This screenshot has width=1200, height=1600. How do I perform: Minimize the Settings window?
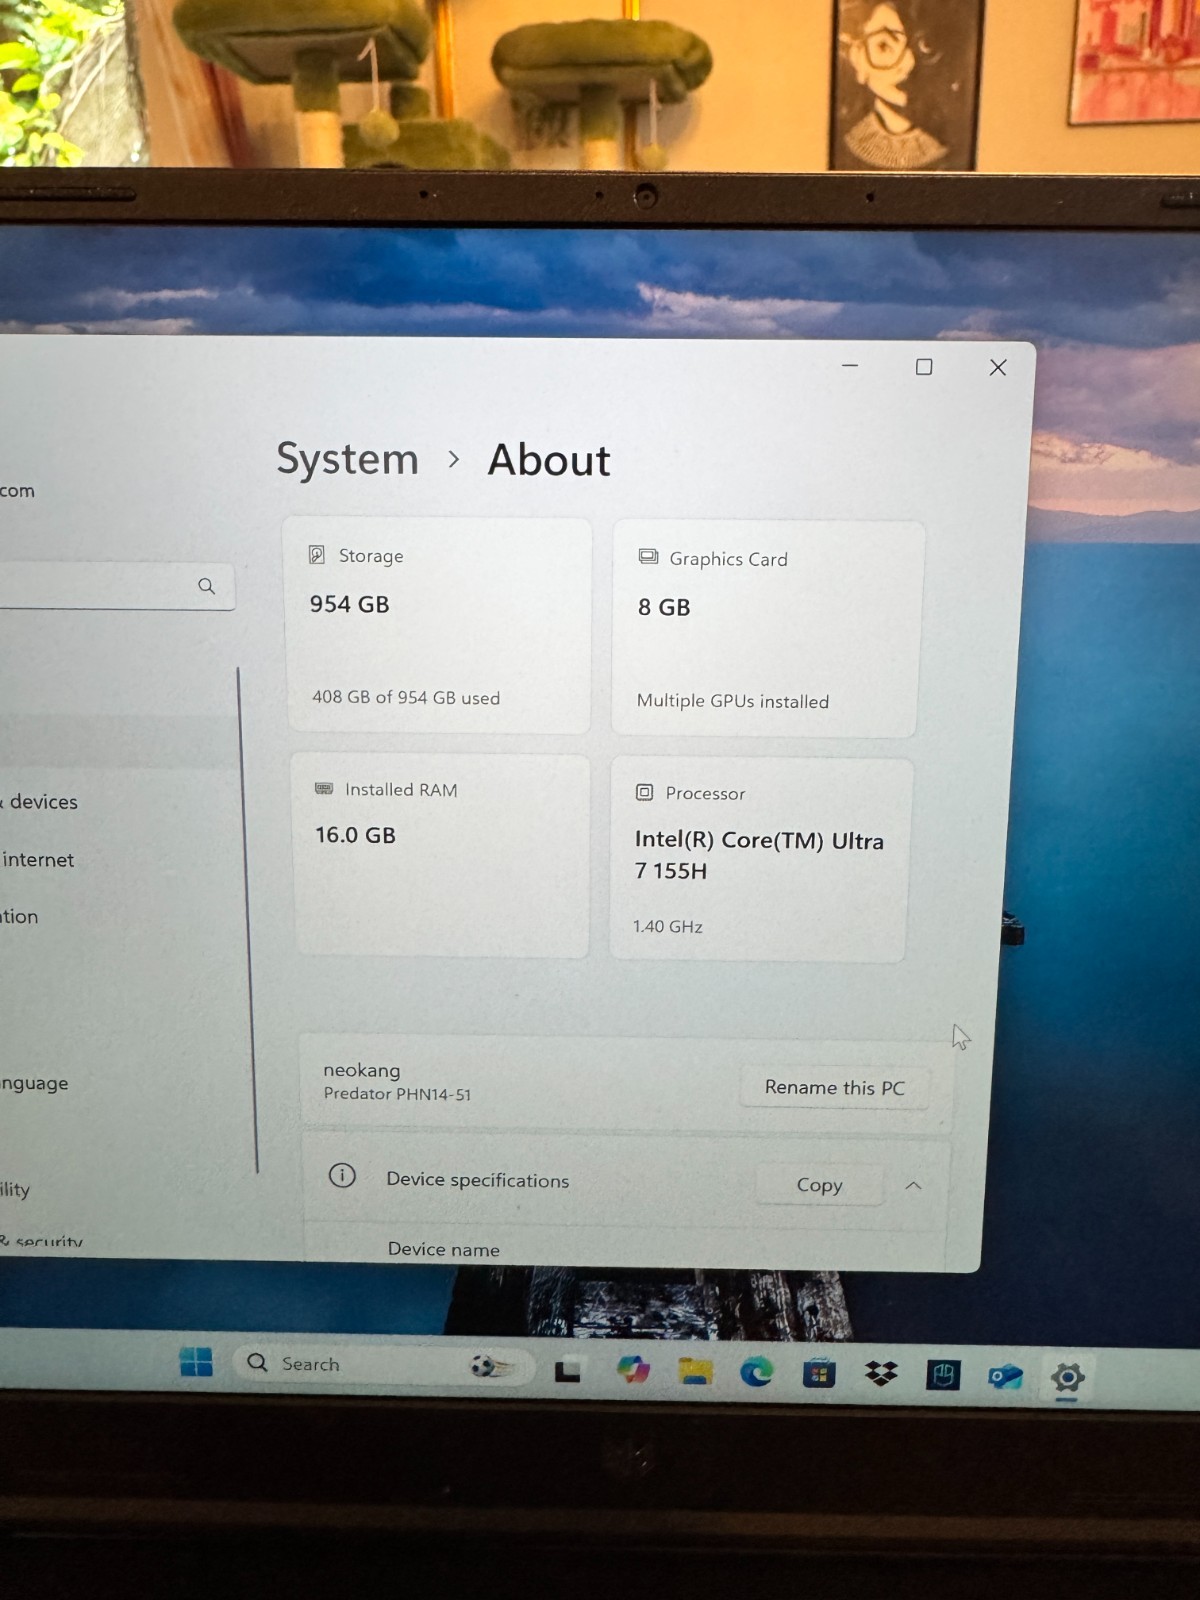(x=850, y=366)
